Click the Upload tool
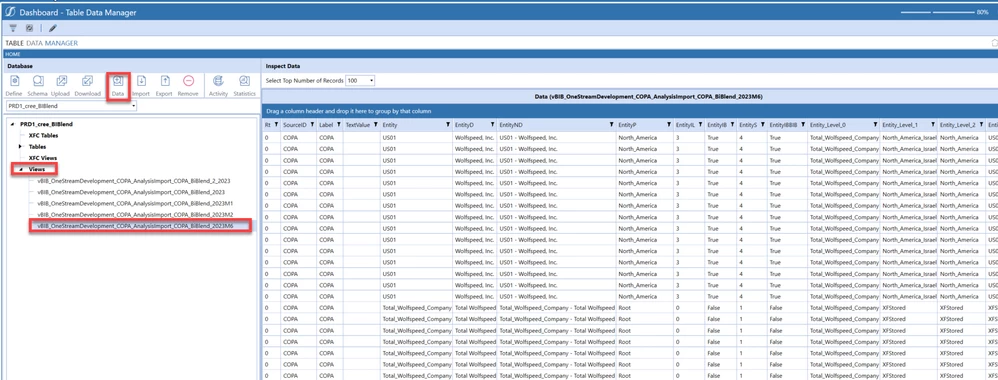This screenshot has width=998, height=380. (x=61, y=86)
